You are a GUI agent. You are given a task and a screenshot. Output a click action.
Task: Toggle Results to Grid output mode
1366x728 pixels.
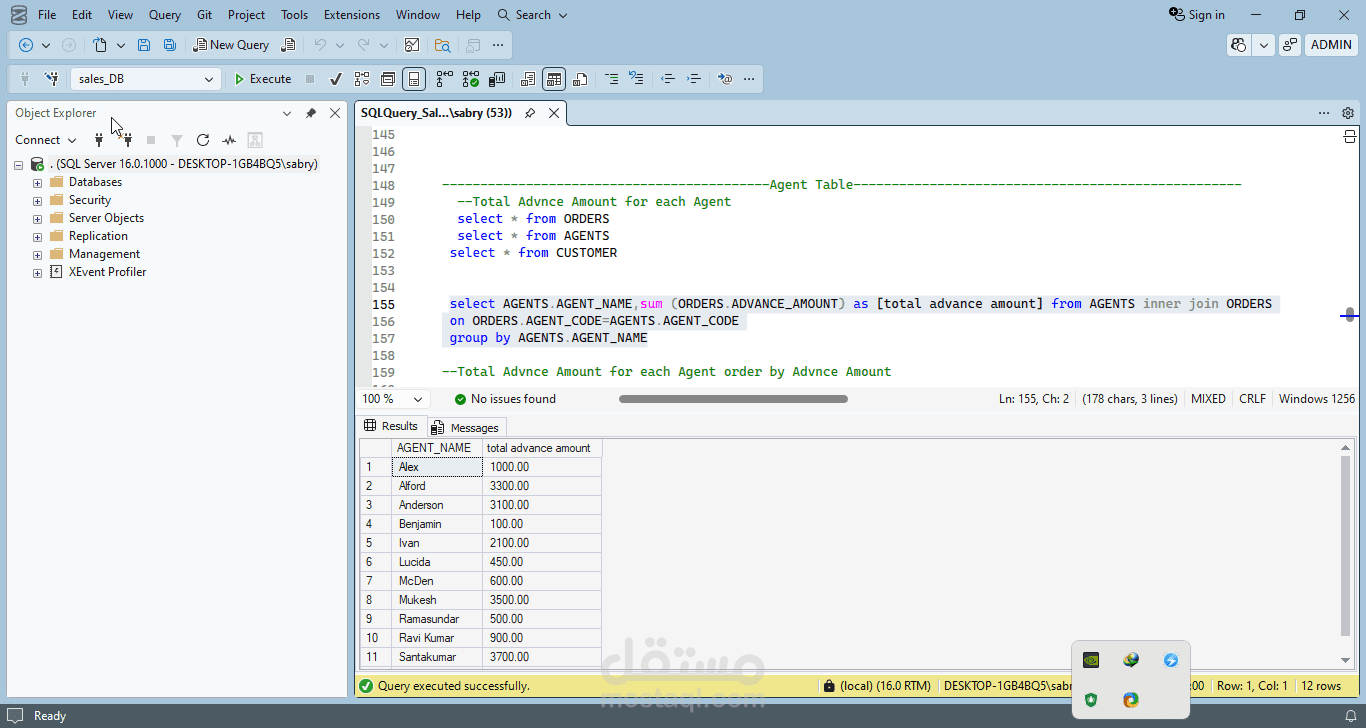point(554,79)
